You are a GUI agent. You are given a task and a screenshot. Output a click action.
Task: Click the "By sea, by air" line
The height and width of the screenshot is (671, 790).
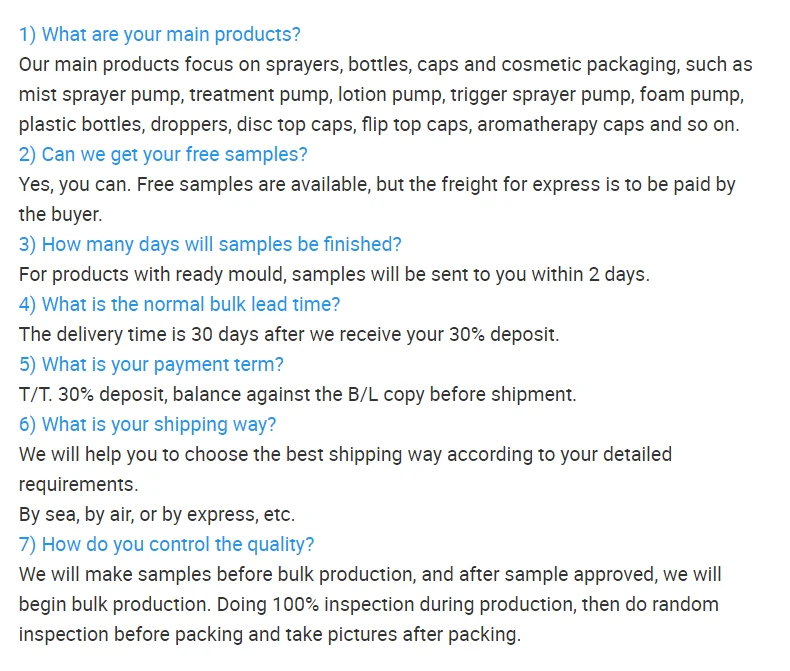(157, 515)
